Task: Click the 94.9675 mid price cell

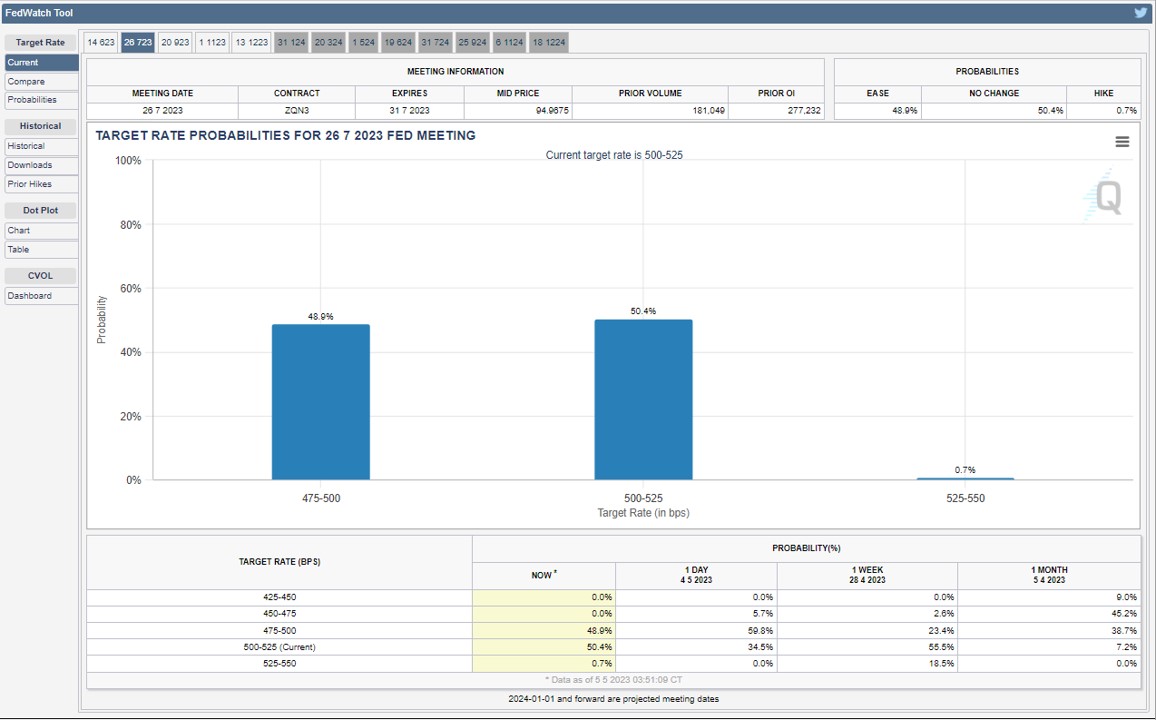Action: [518, 111]
